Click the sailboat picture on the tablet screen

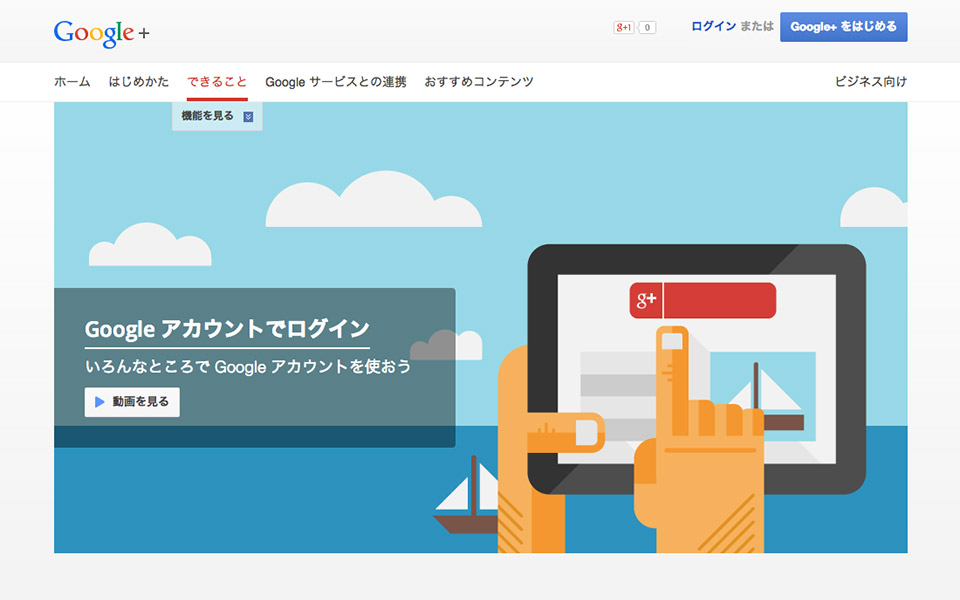763,396
